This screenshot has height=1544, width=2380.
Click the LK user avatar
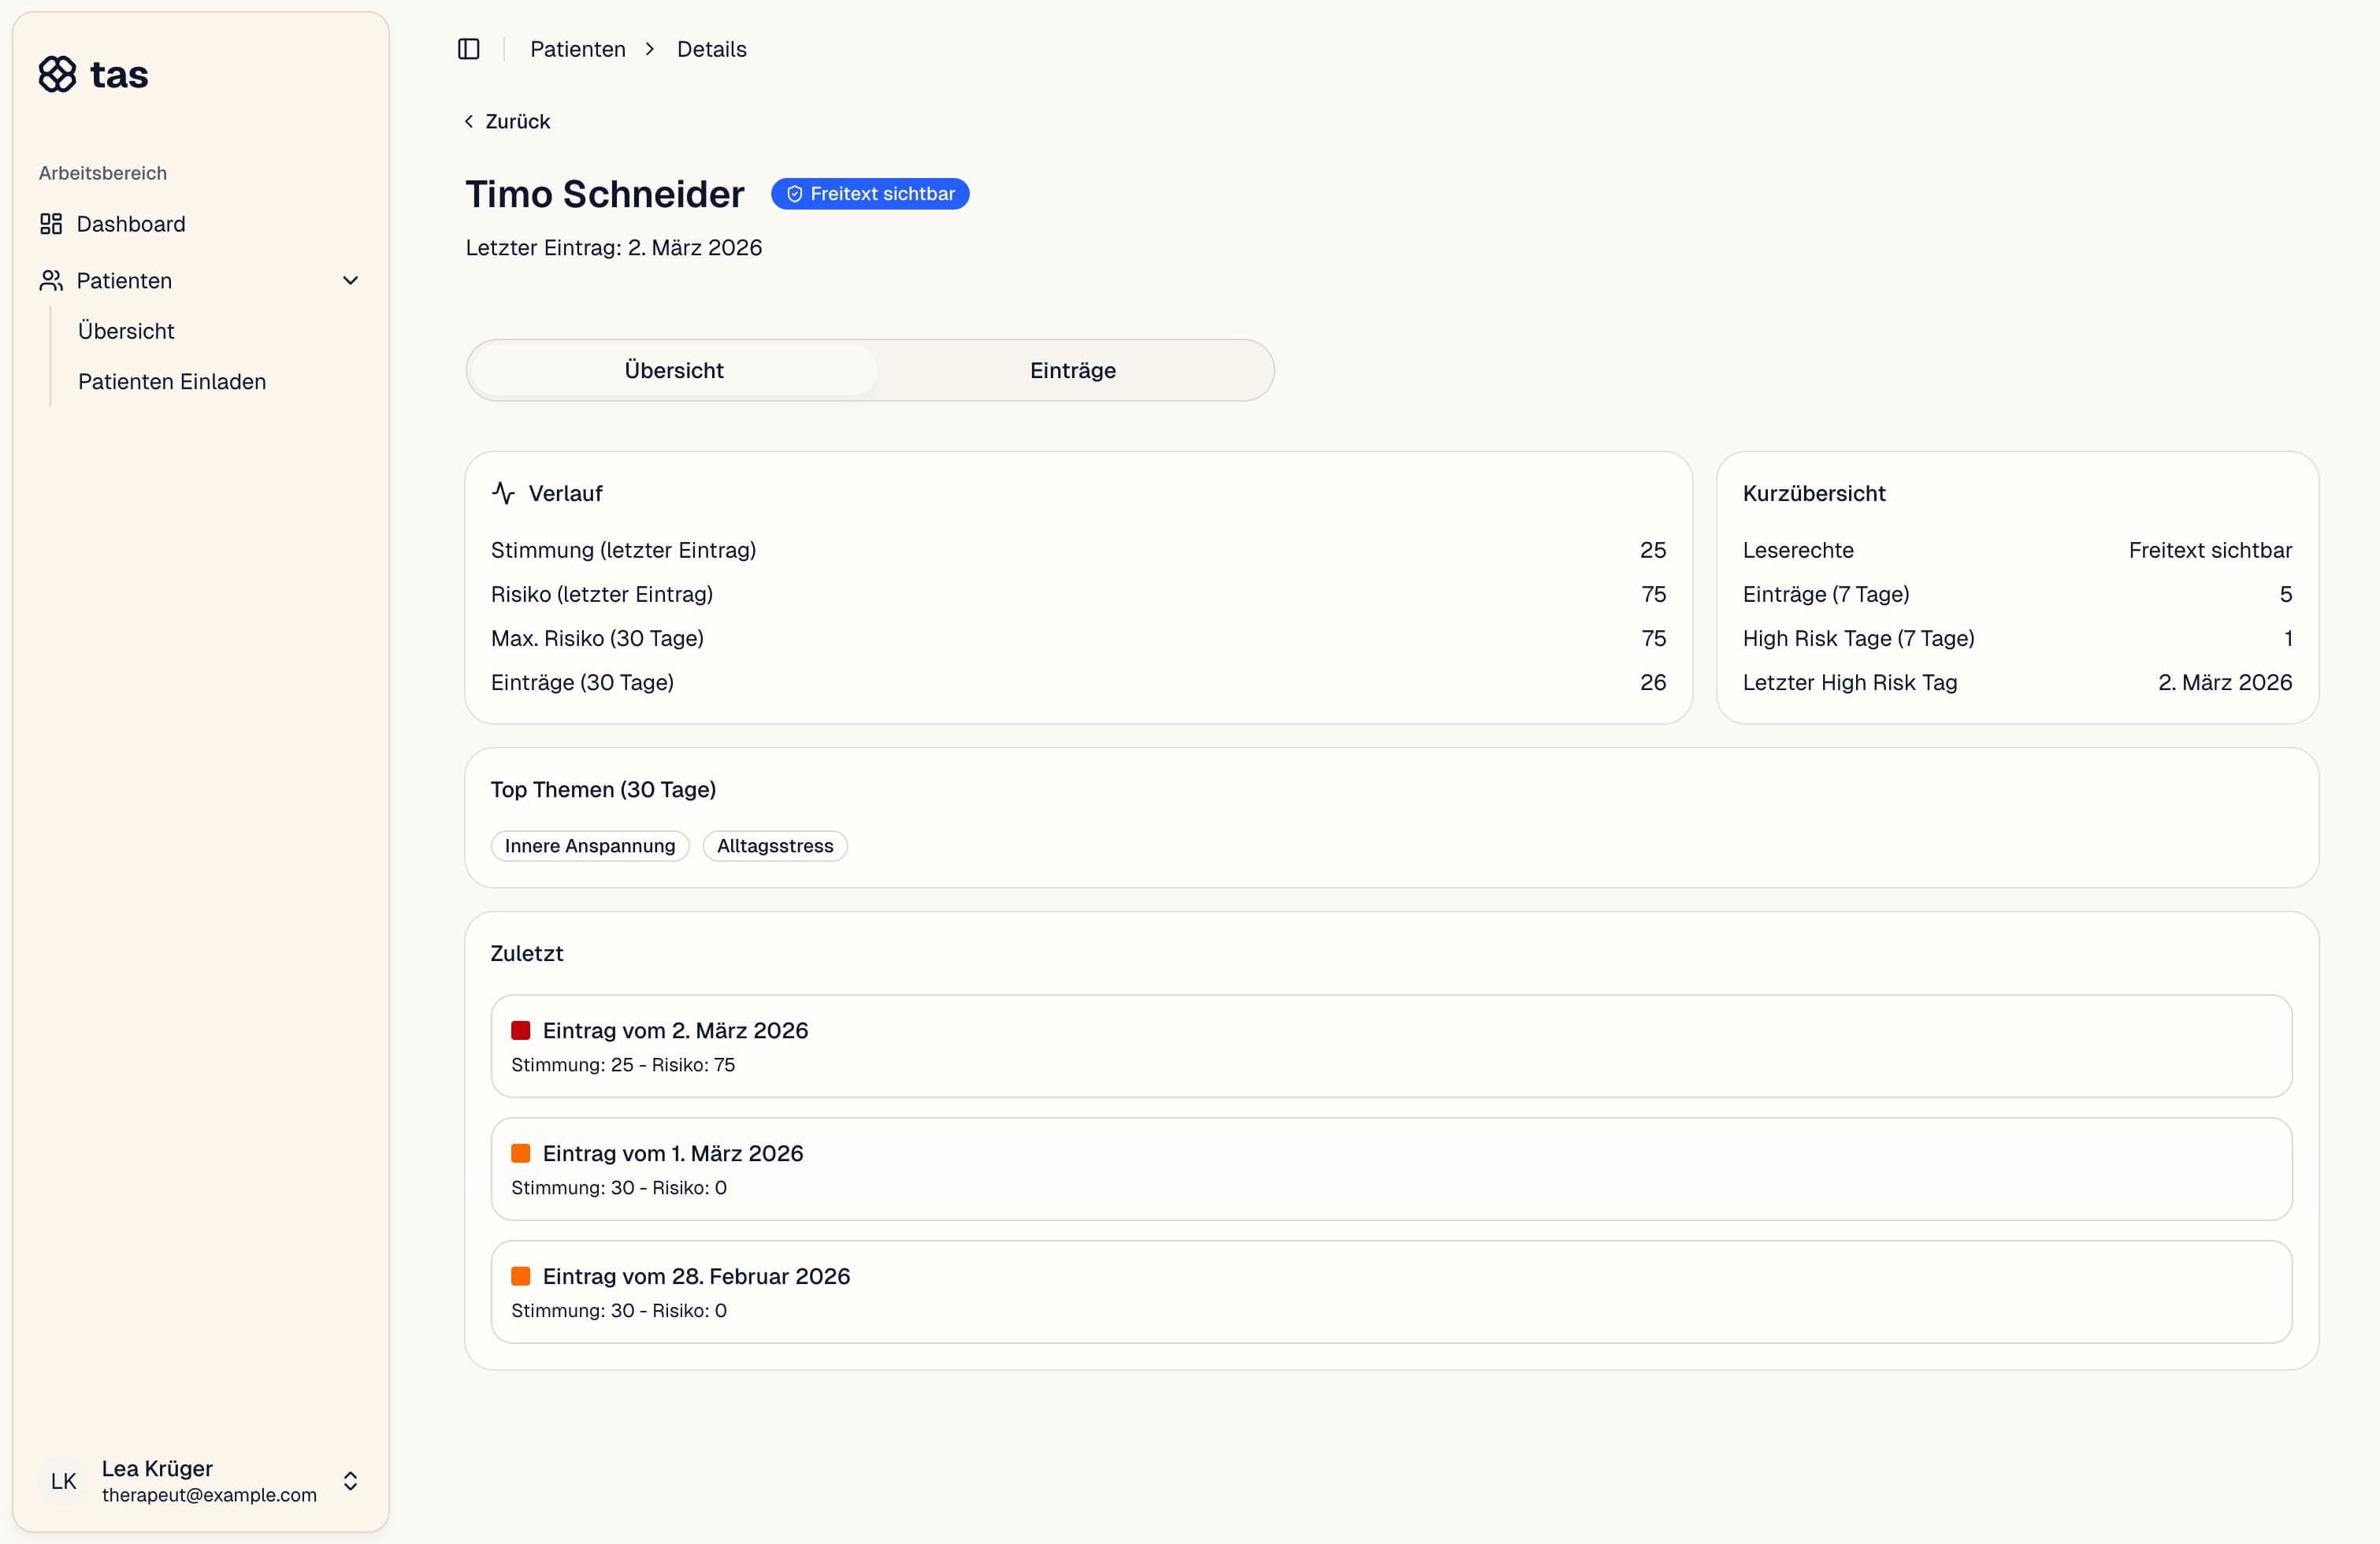(x=64, y=1481)
